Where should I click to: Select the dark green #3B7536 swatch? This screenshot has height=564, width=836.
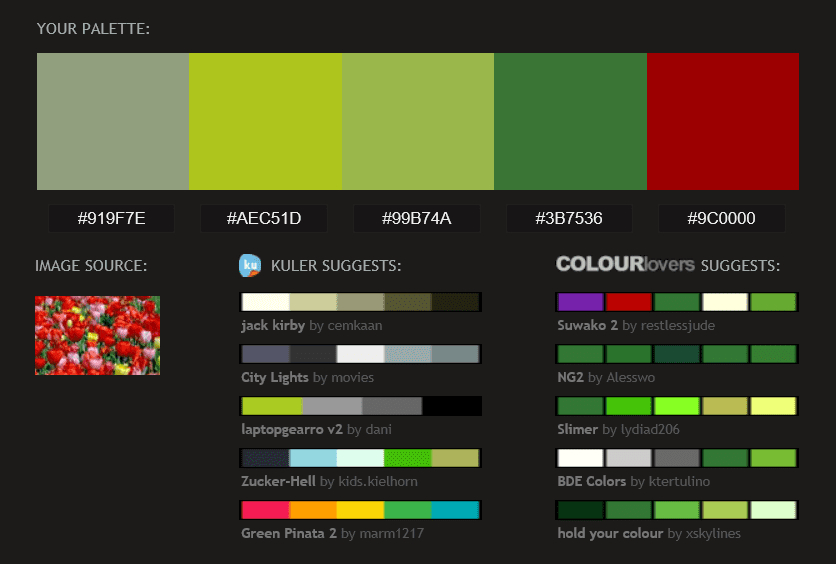[570, 121]
